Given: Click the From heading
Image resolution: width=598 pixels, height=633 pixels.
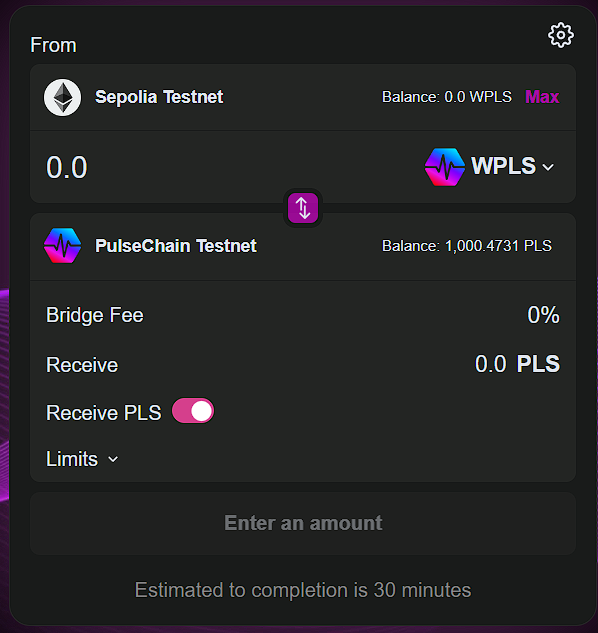Looking at the screenshot, I should coord(53,45).
